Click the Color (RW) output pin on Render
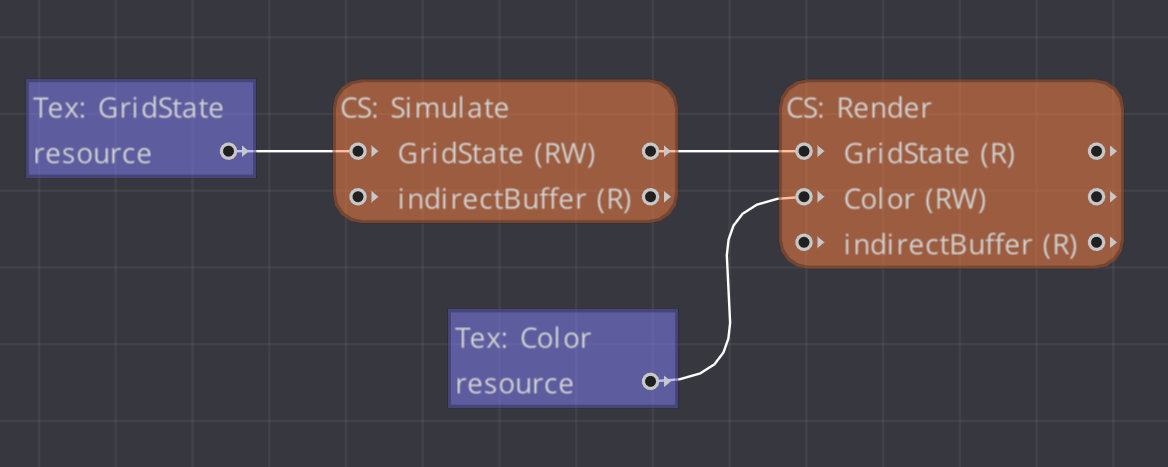Image resolution: width=1168 pixels, height=467 pixels. (x=1096, y=197)
